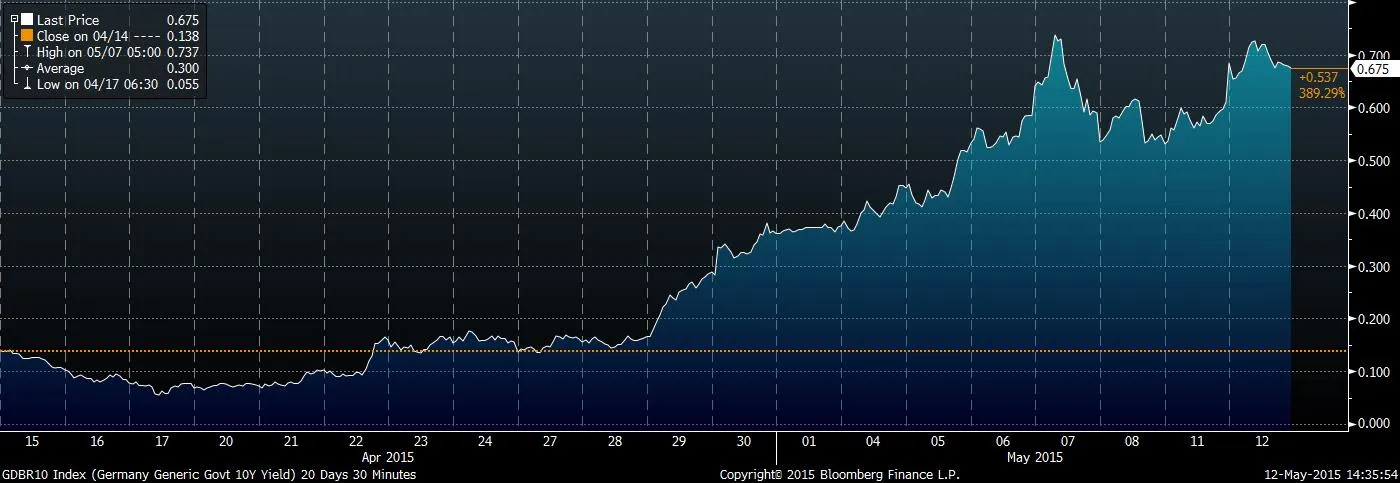Click date 07 on the x-axis

(x=1067, y=441)
